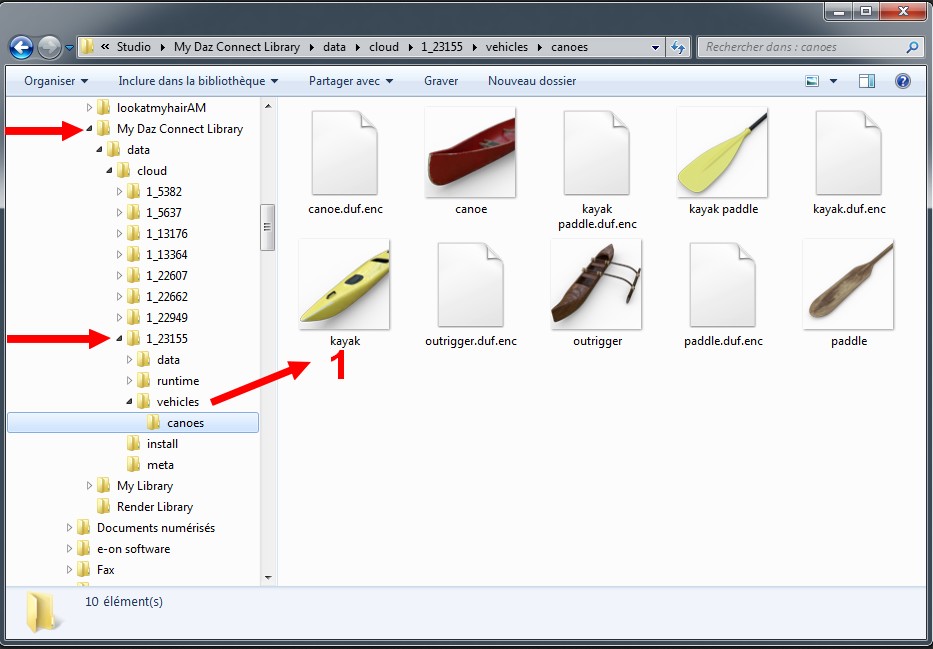Select the canoe.duf.enc file
This screenshot has height=649, width=933.
click(345, 162)
